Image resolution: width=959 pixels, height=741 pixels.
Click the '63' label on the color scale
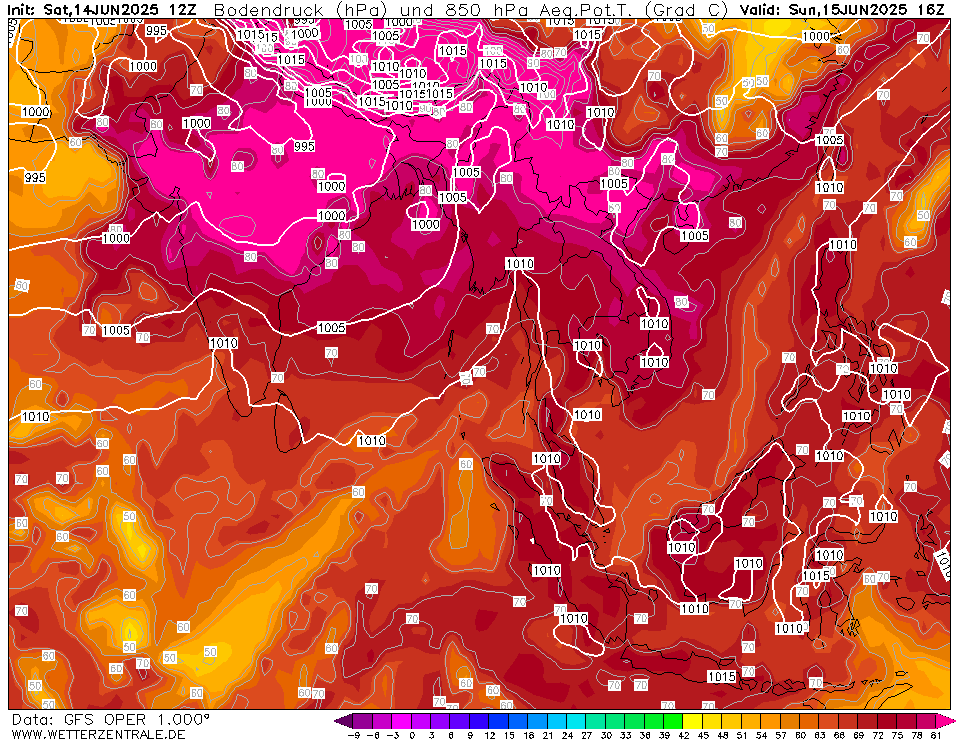coord(820,735)
